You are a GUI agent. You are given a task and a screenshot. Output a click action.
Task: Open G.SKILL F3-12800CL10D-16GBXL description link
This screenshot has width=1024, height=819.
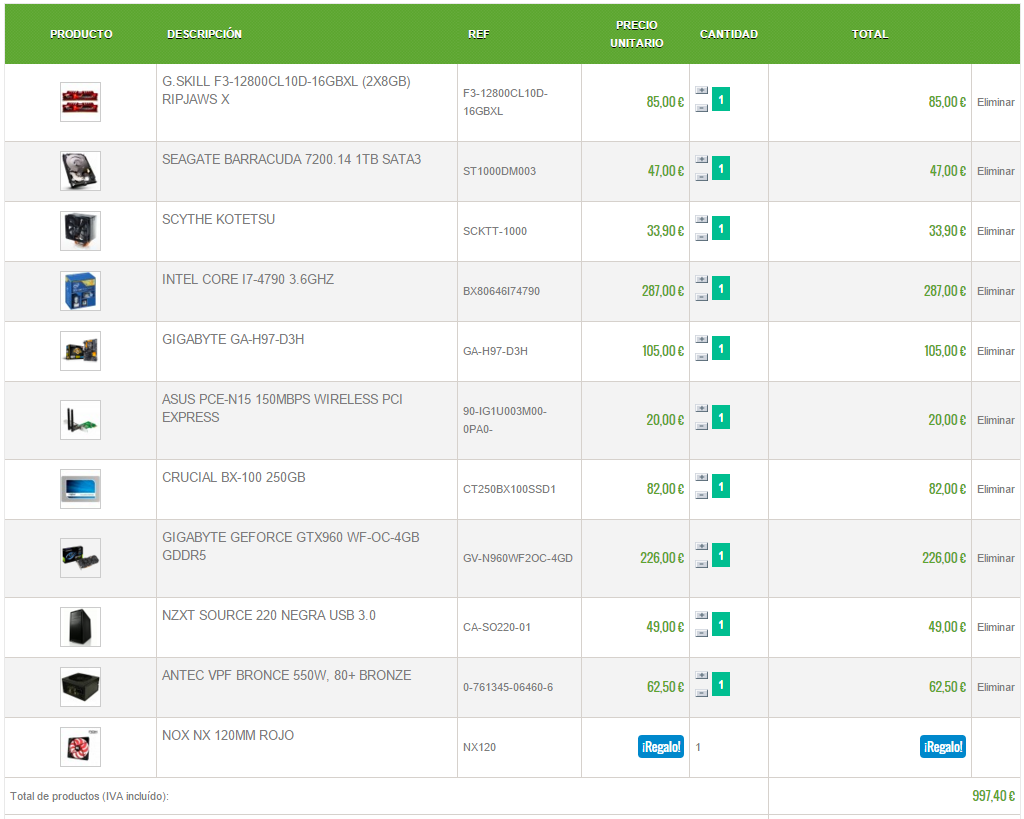point(286,90)
